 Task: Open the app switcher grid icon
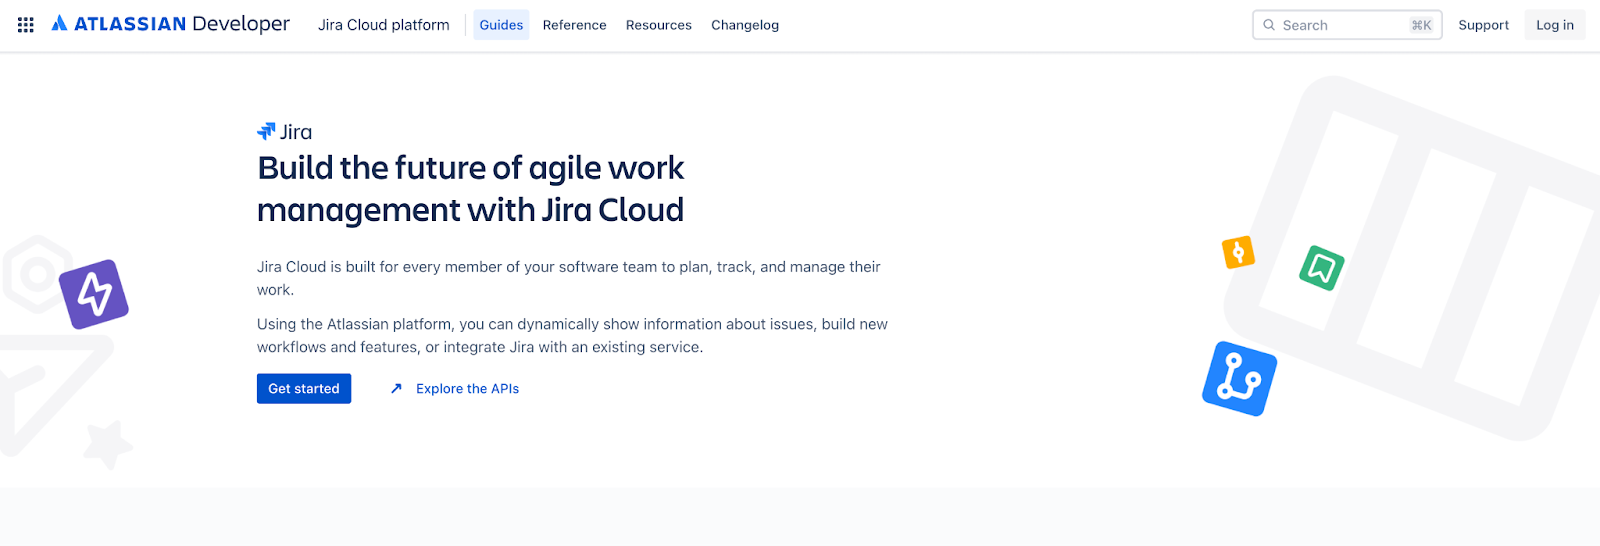click(x=26, y=25)
